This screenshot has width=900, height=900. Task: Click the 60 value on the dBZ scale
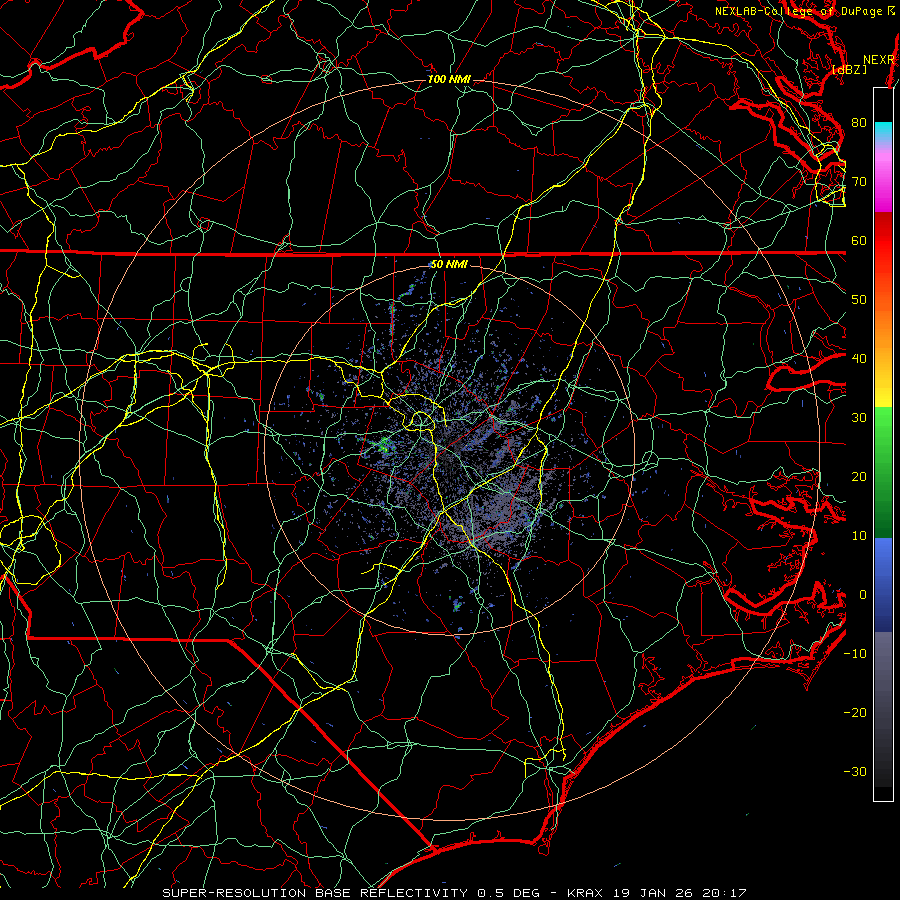(x=859, y=240)
